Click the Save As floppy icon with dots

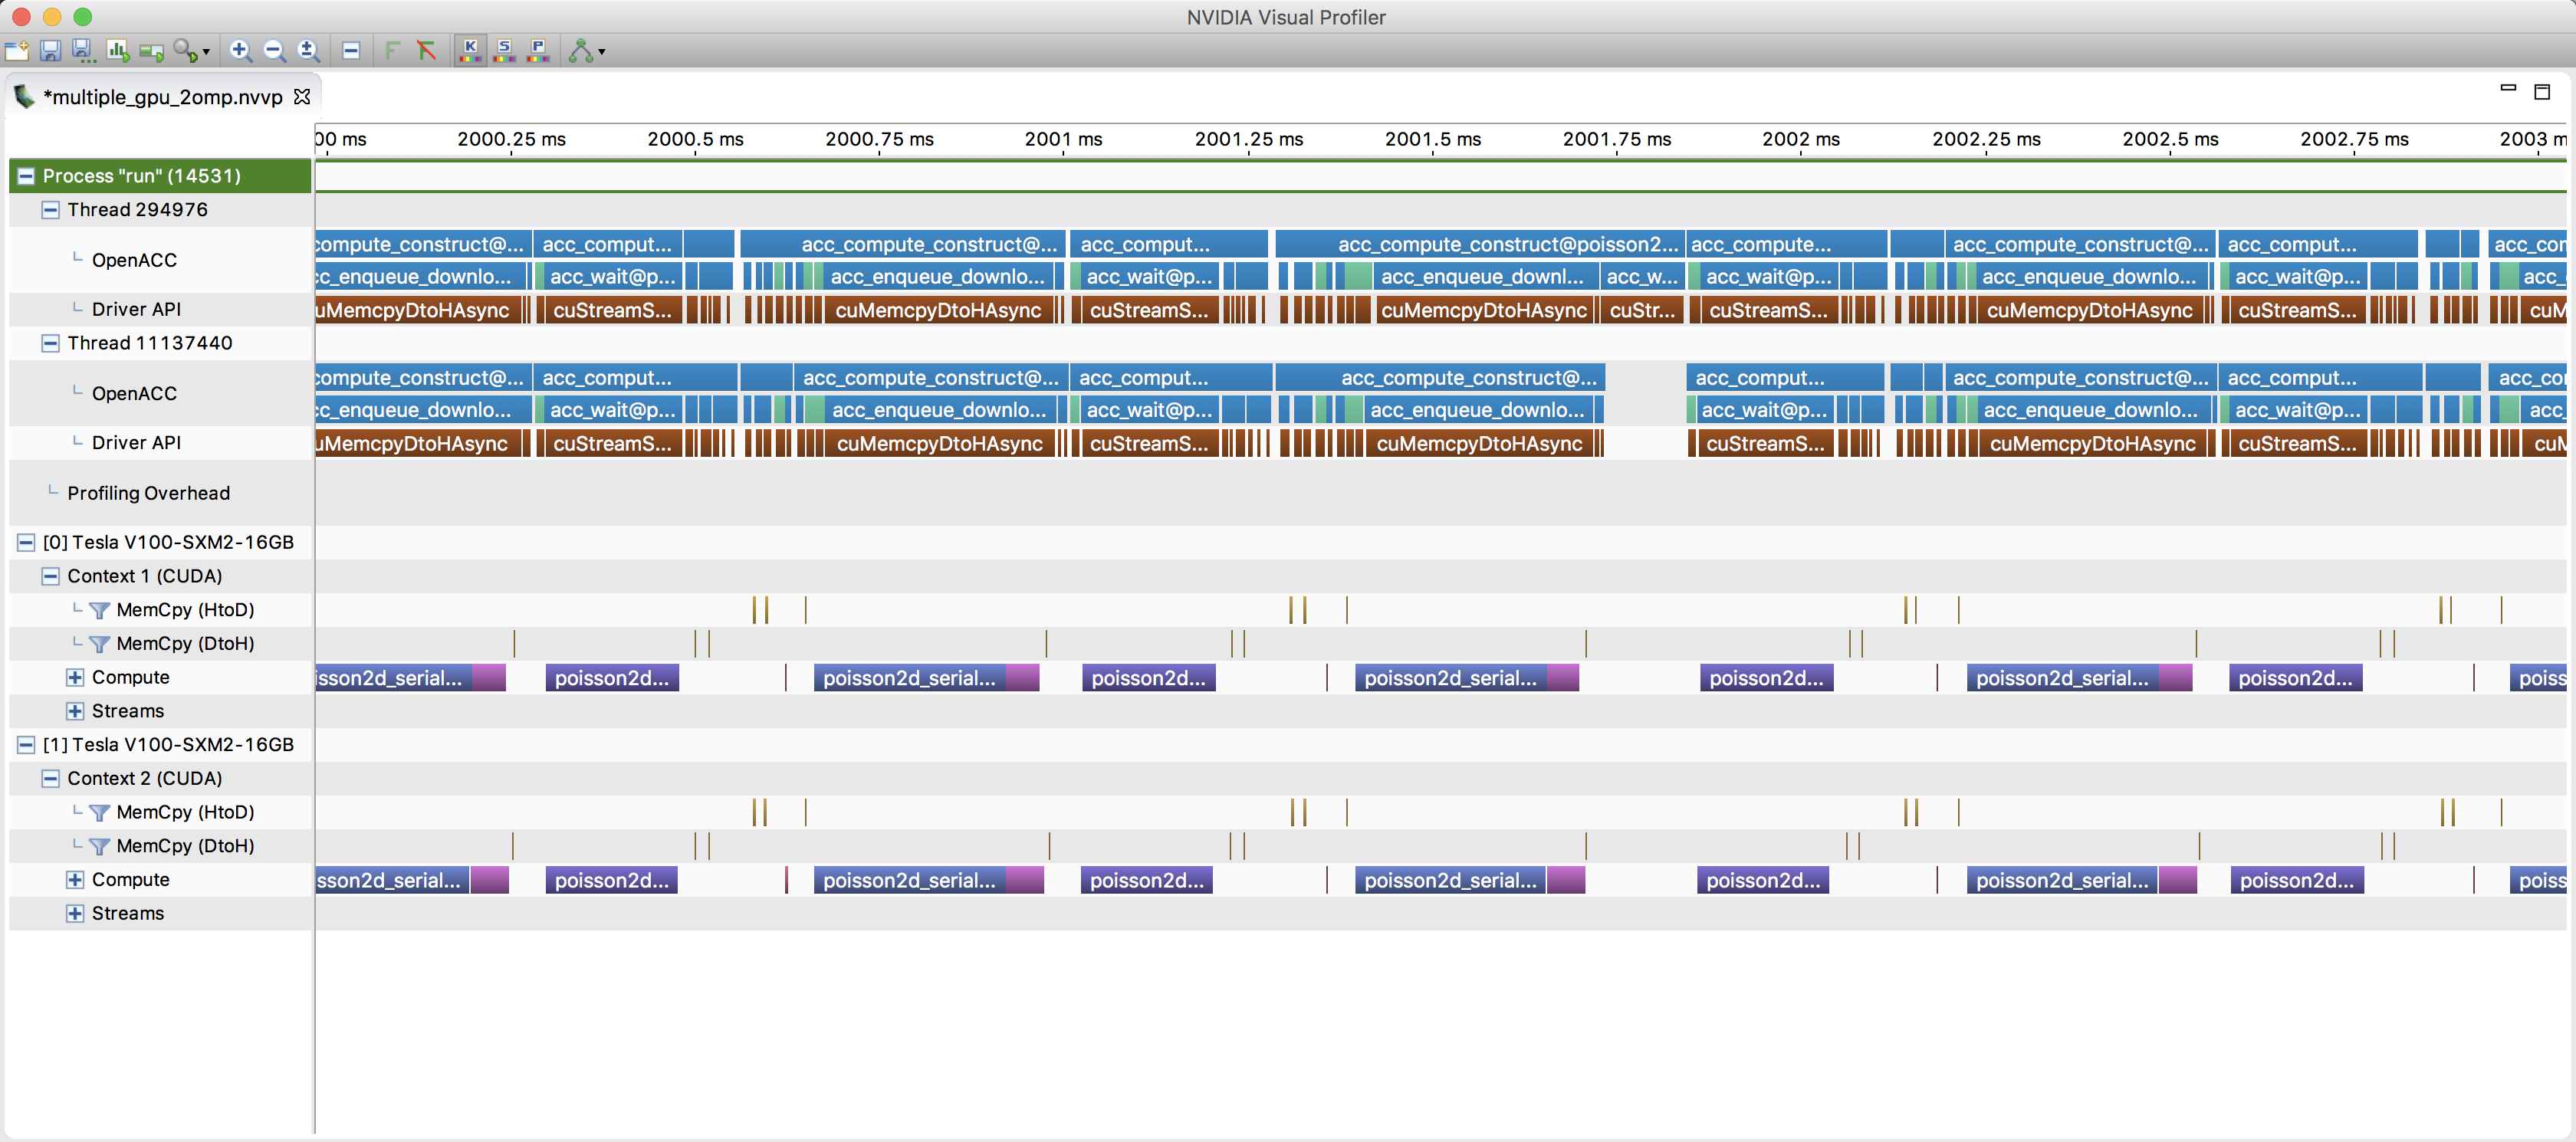(x=84, y=50)
